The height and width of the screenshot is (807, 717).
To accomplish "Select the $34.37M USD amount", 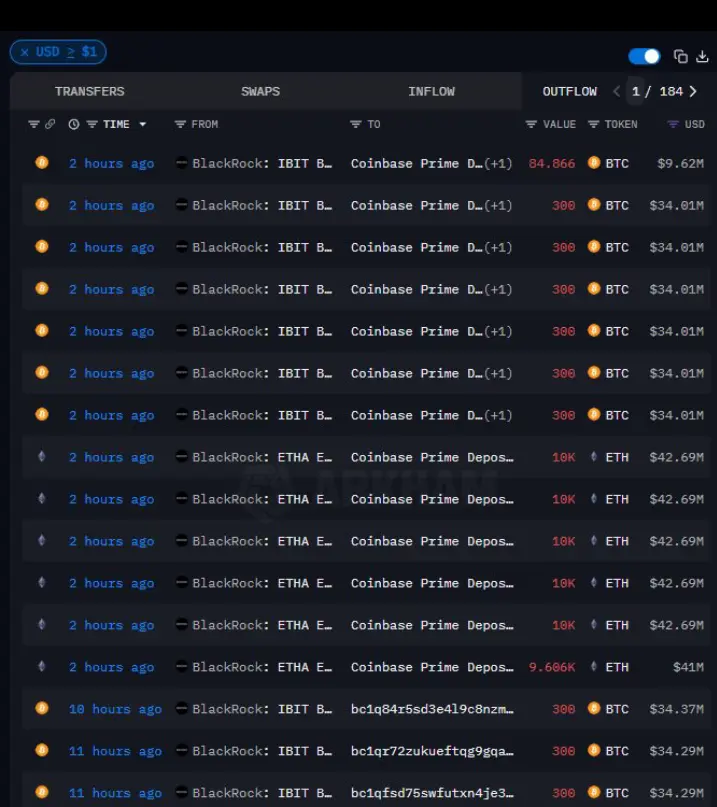I will coord(676,709).
